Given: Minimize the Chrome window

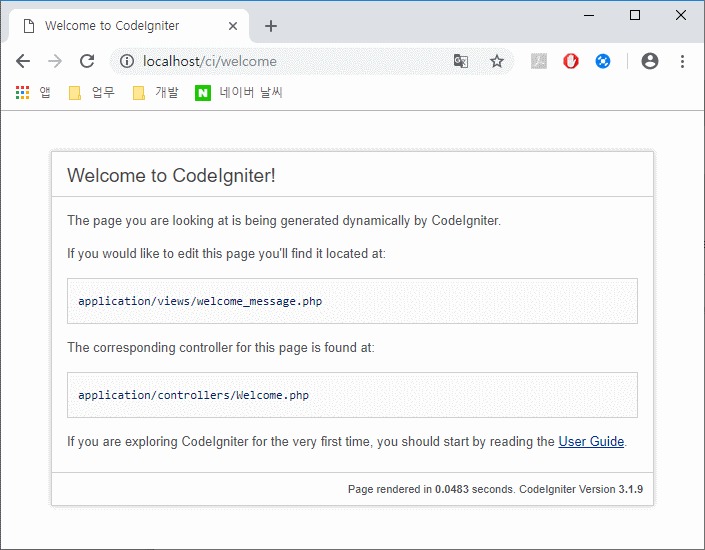Looking at the screenshot, I should (x=589, y=15).
